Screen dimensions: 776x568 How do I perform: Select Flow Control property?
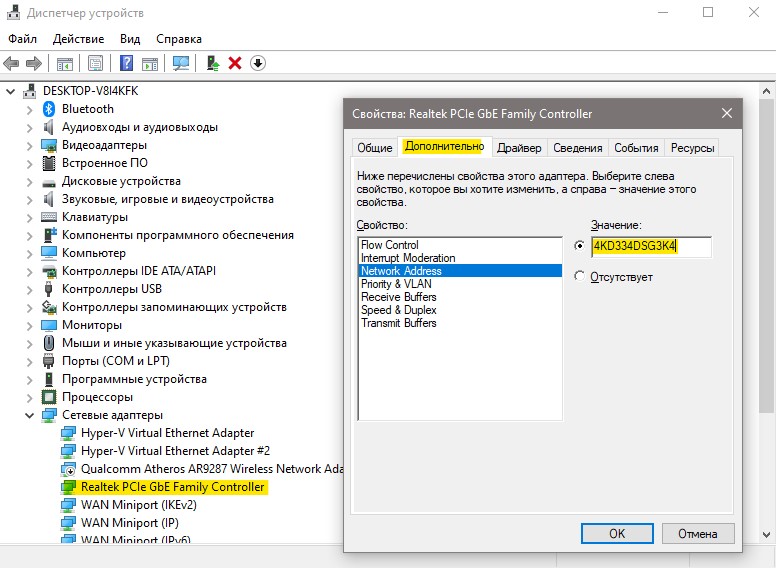(460, 245)
